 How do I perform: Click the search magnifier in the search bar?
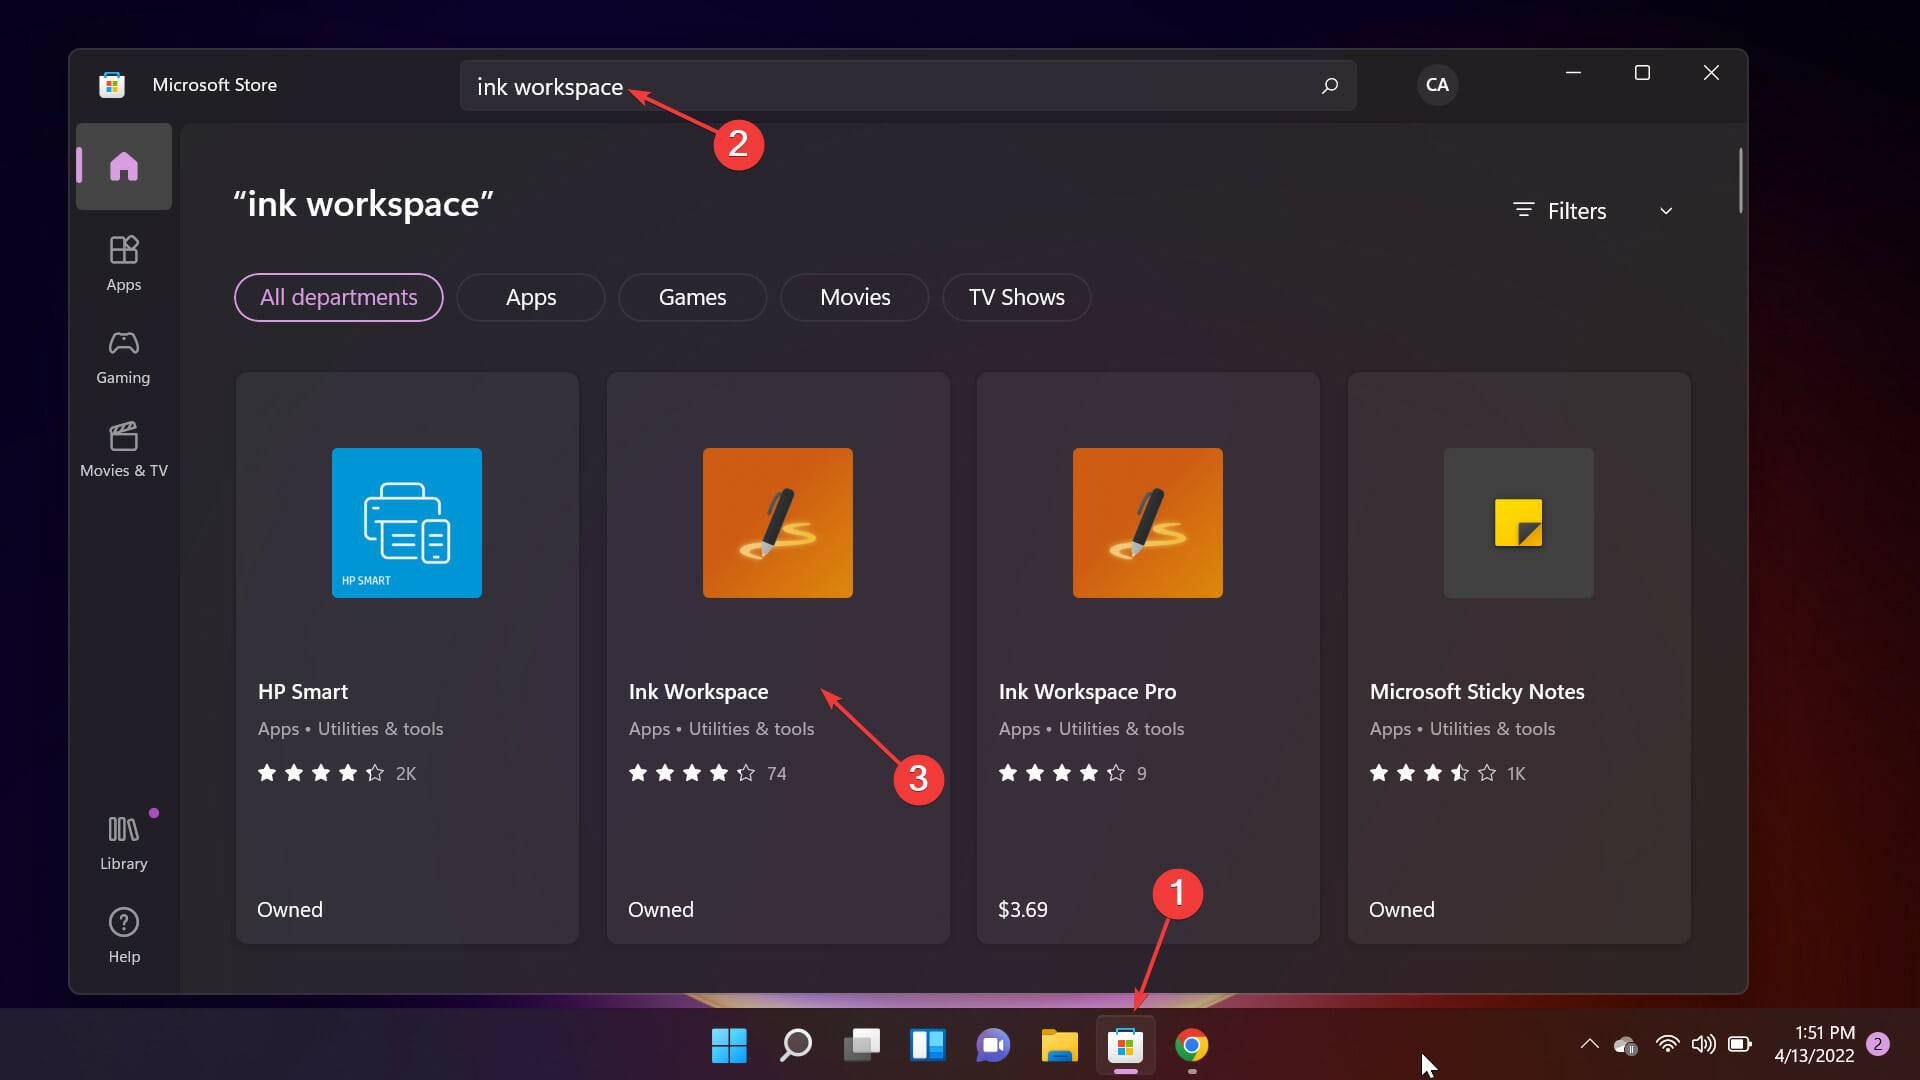1329,86
